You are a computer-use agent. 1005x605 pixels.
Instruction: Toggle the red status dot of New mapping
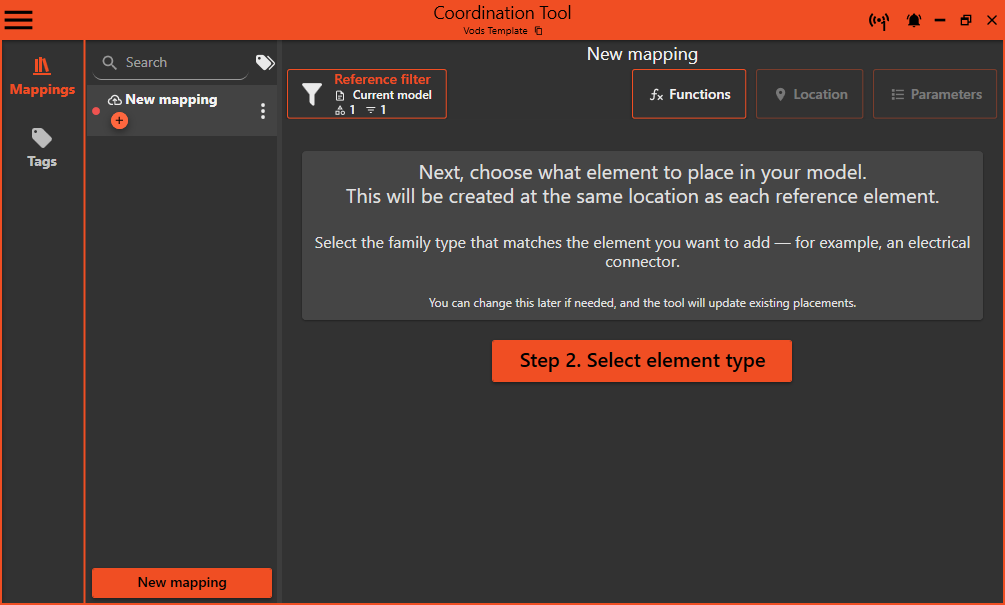[x=96, y=111]
